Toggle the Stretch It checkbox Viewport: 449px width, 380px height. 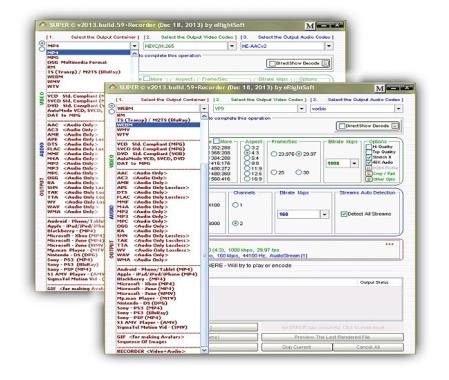click(369, 157)
